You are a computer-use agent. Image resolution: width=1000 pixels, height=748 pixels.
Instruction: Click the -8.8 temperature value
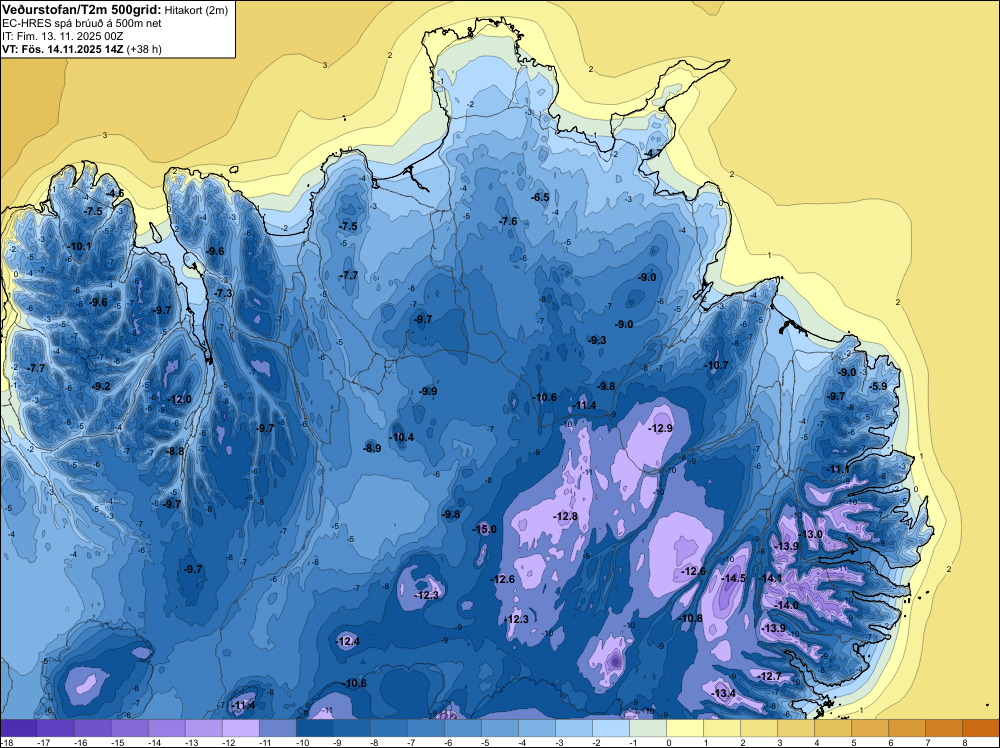click(175, 451)
